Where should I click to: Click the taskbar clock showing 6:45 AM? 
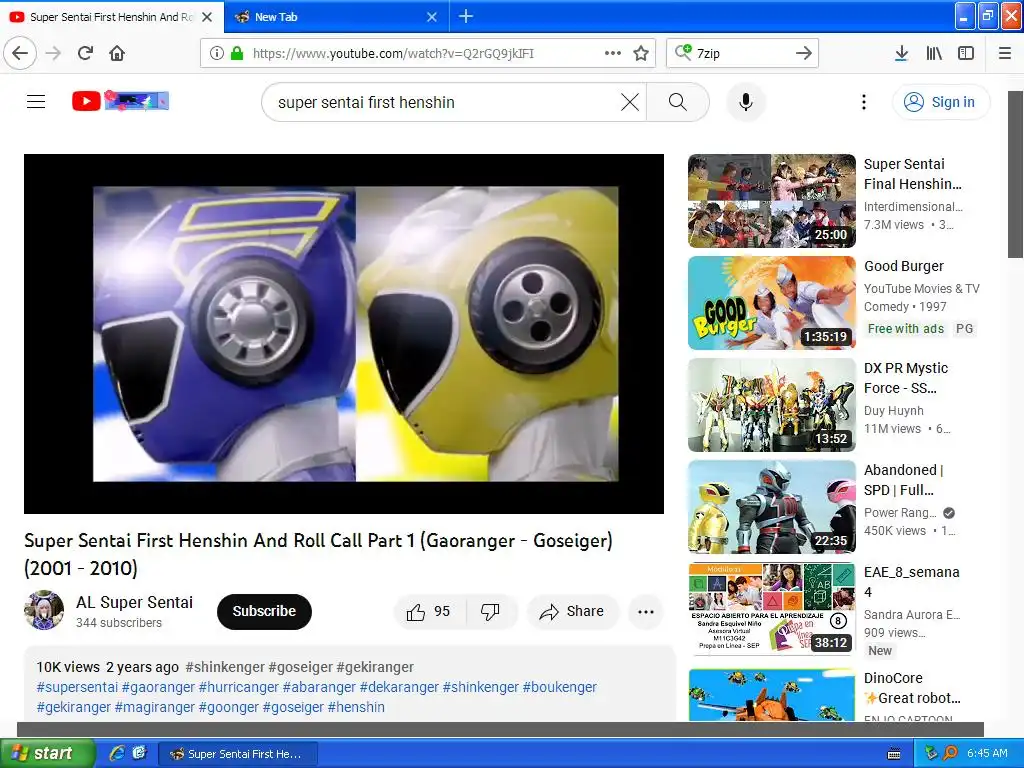987,754
